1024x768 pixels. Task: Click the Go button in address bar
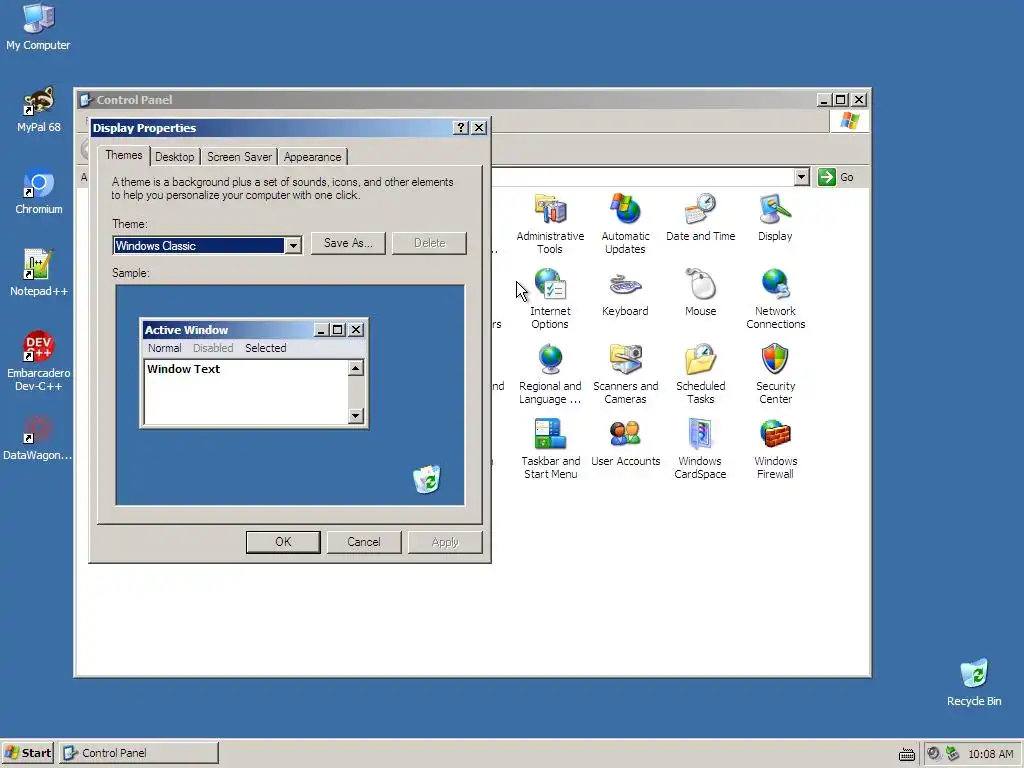coord(837,177)
